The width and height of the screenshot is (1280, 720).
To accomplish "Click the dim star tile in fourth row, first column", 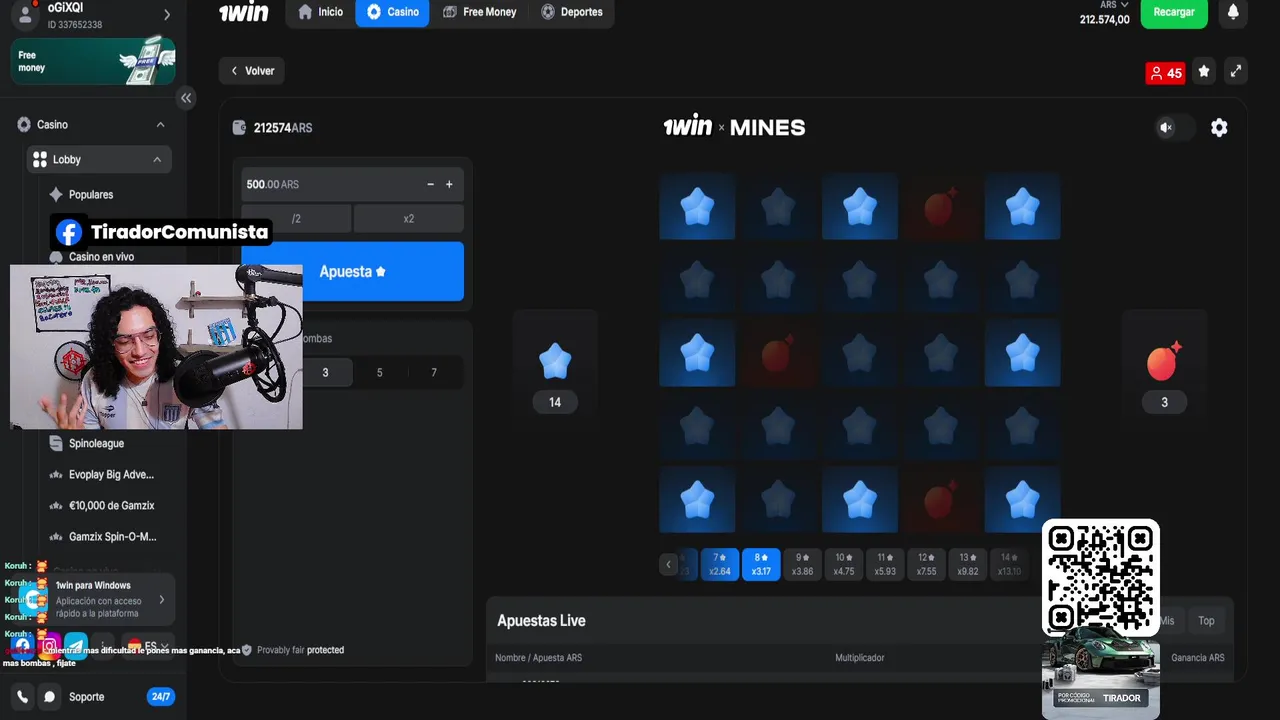I will (x=697, y=427).
